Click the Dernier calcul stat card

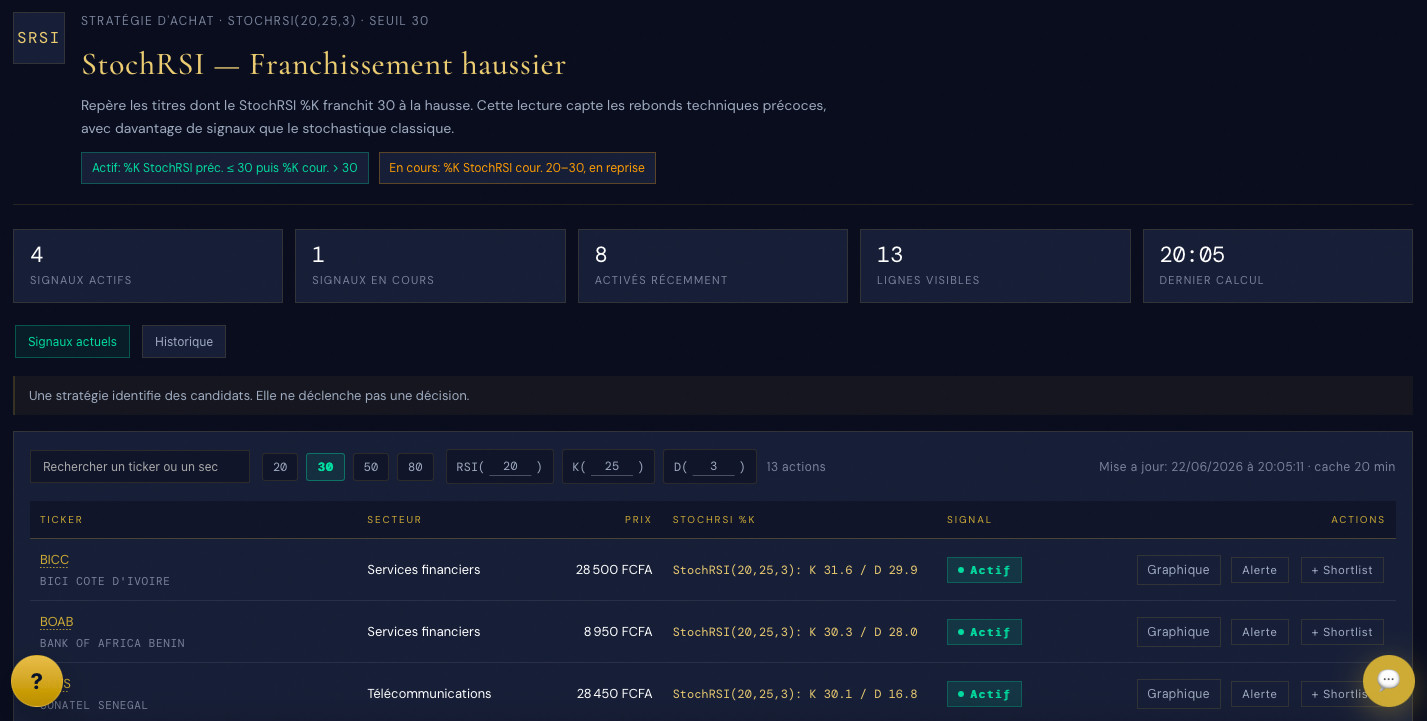click(x=1278, y=266)
